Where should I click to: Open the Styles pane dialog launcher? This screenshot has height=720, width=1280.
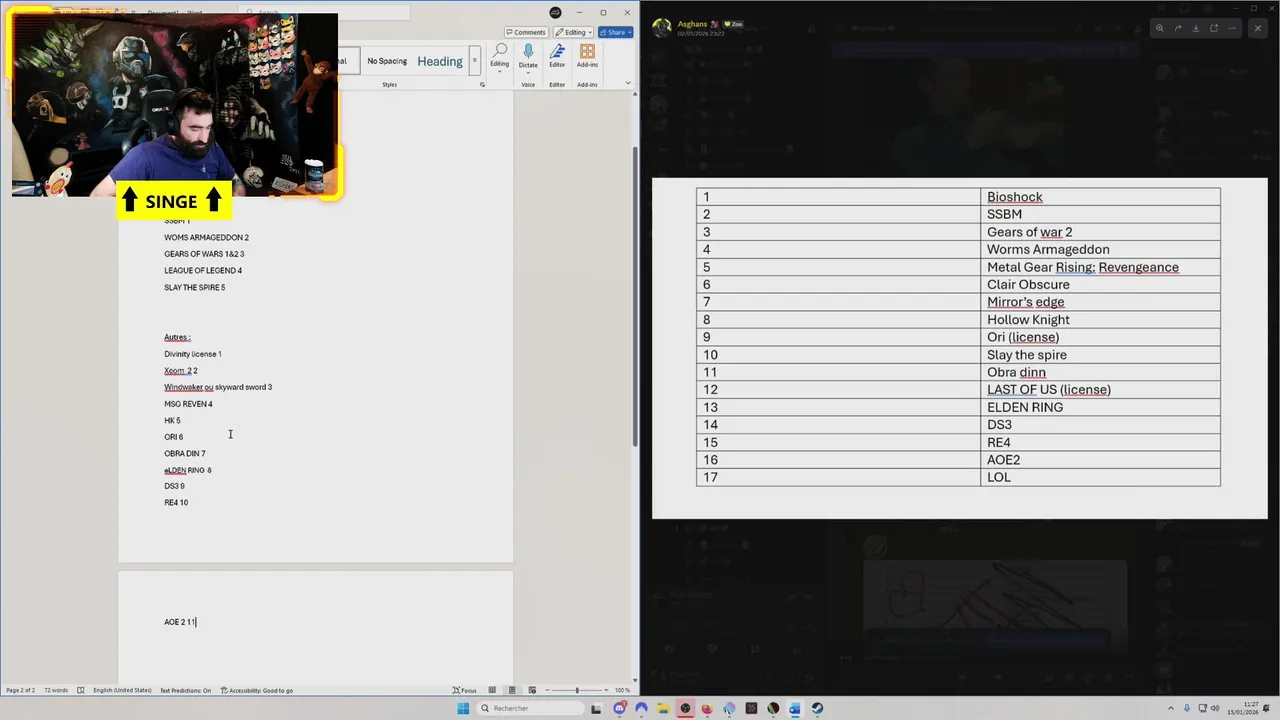click(x=482, y=85)
